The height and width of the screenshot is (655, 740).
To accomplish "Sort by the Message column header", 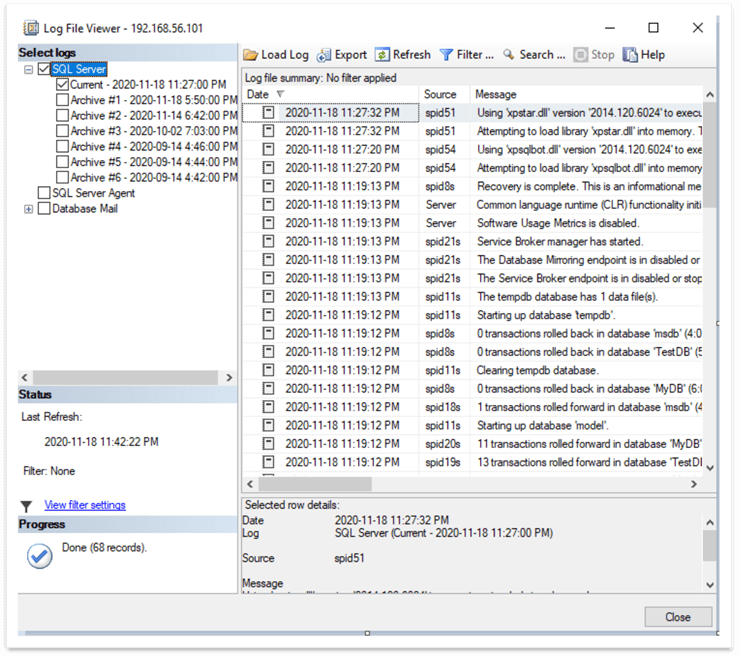I will point(586,94).
